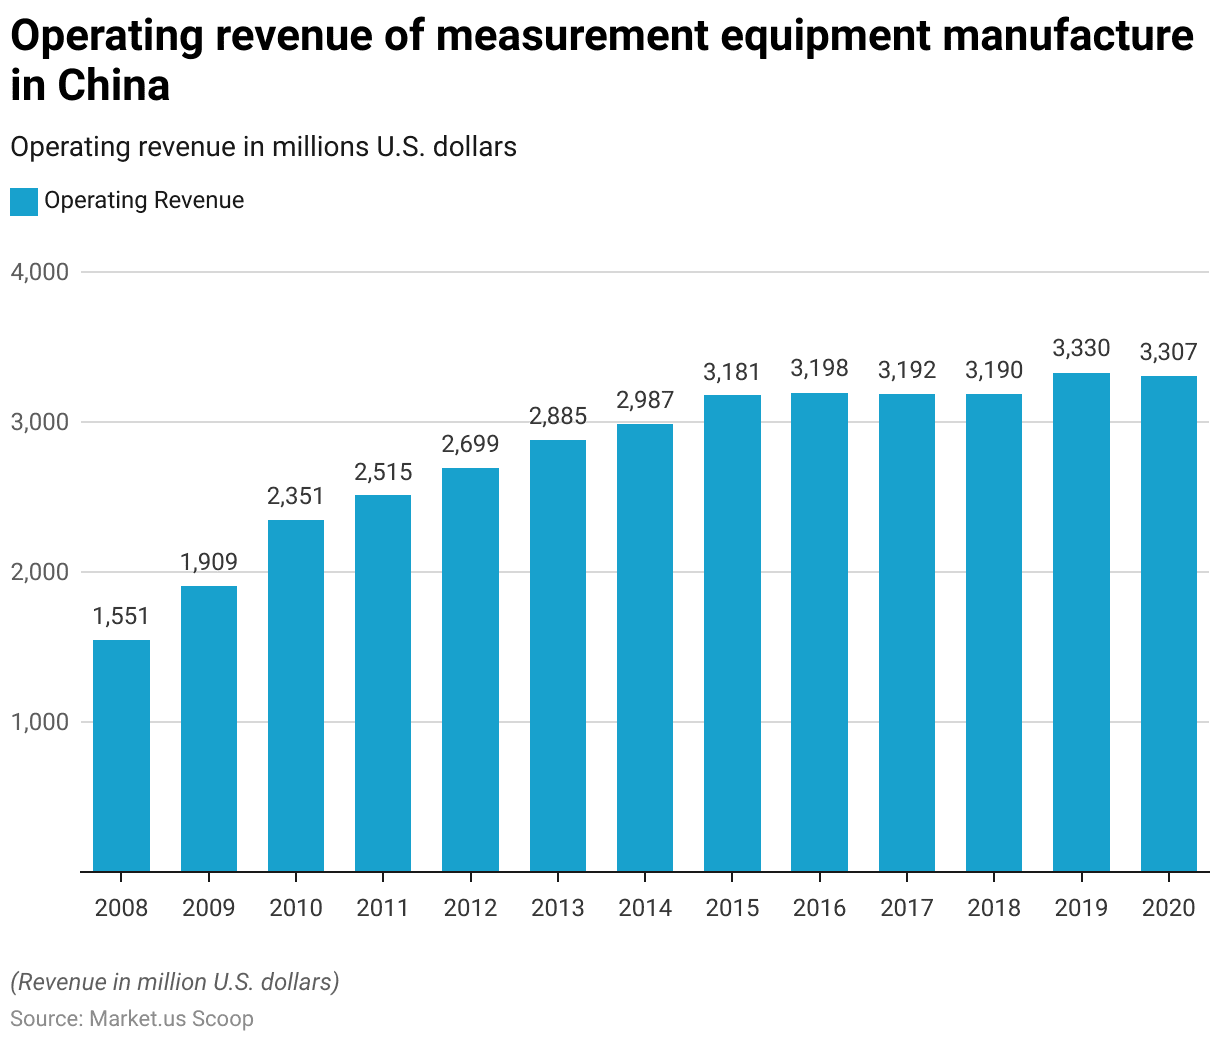Viewport: 1220px width, 1044px height.
Task: Select the 2018 x-axis year label
Action: (x=994, y=908)
